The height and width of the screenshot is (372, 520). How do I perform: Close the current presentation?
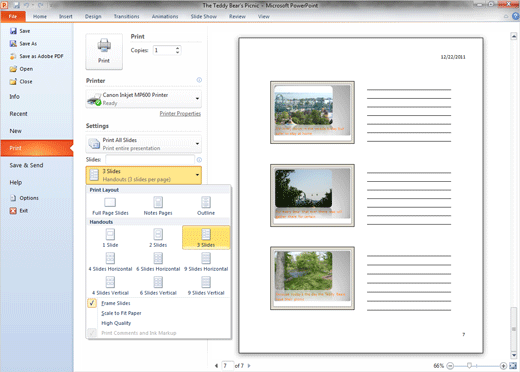pyautogui.click(x=21, y=82)
